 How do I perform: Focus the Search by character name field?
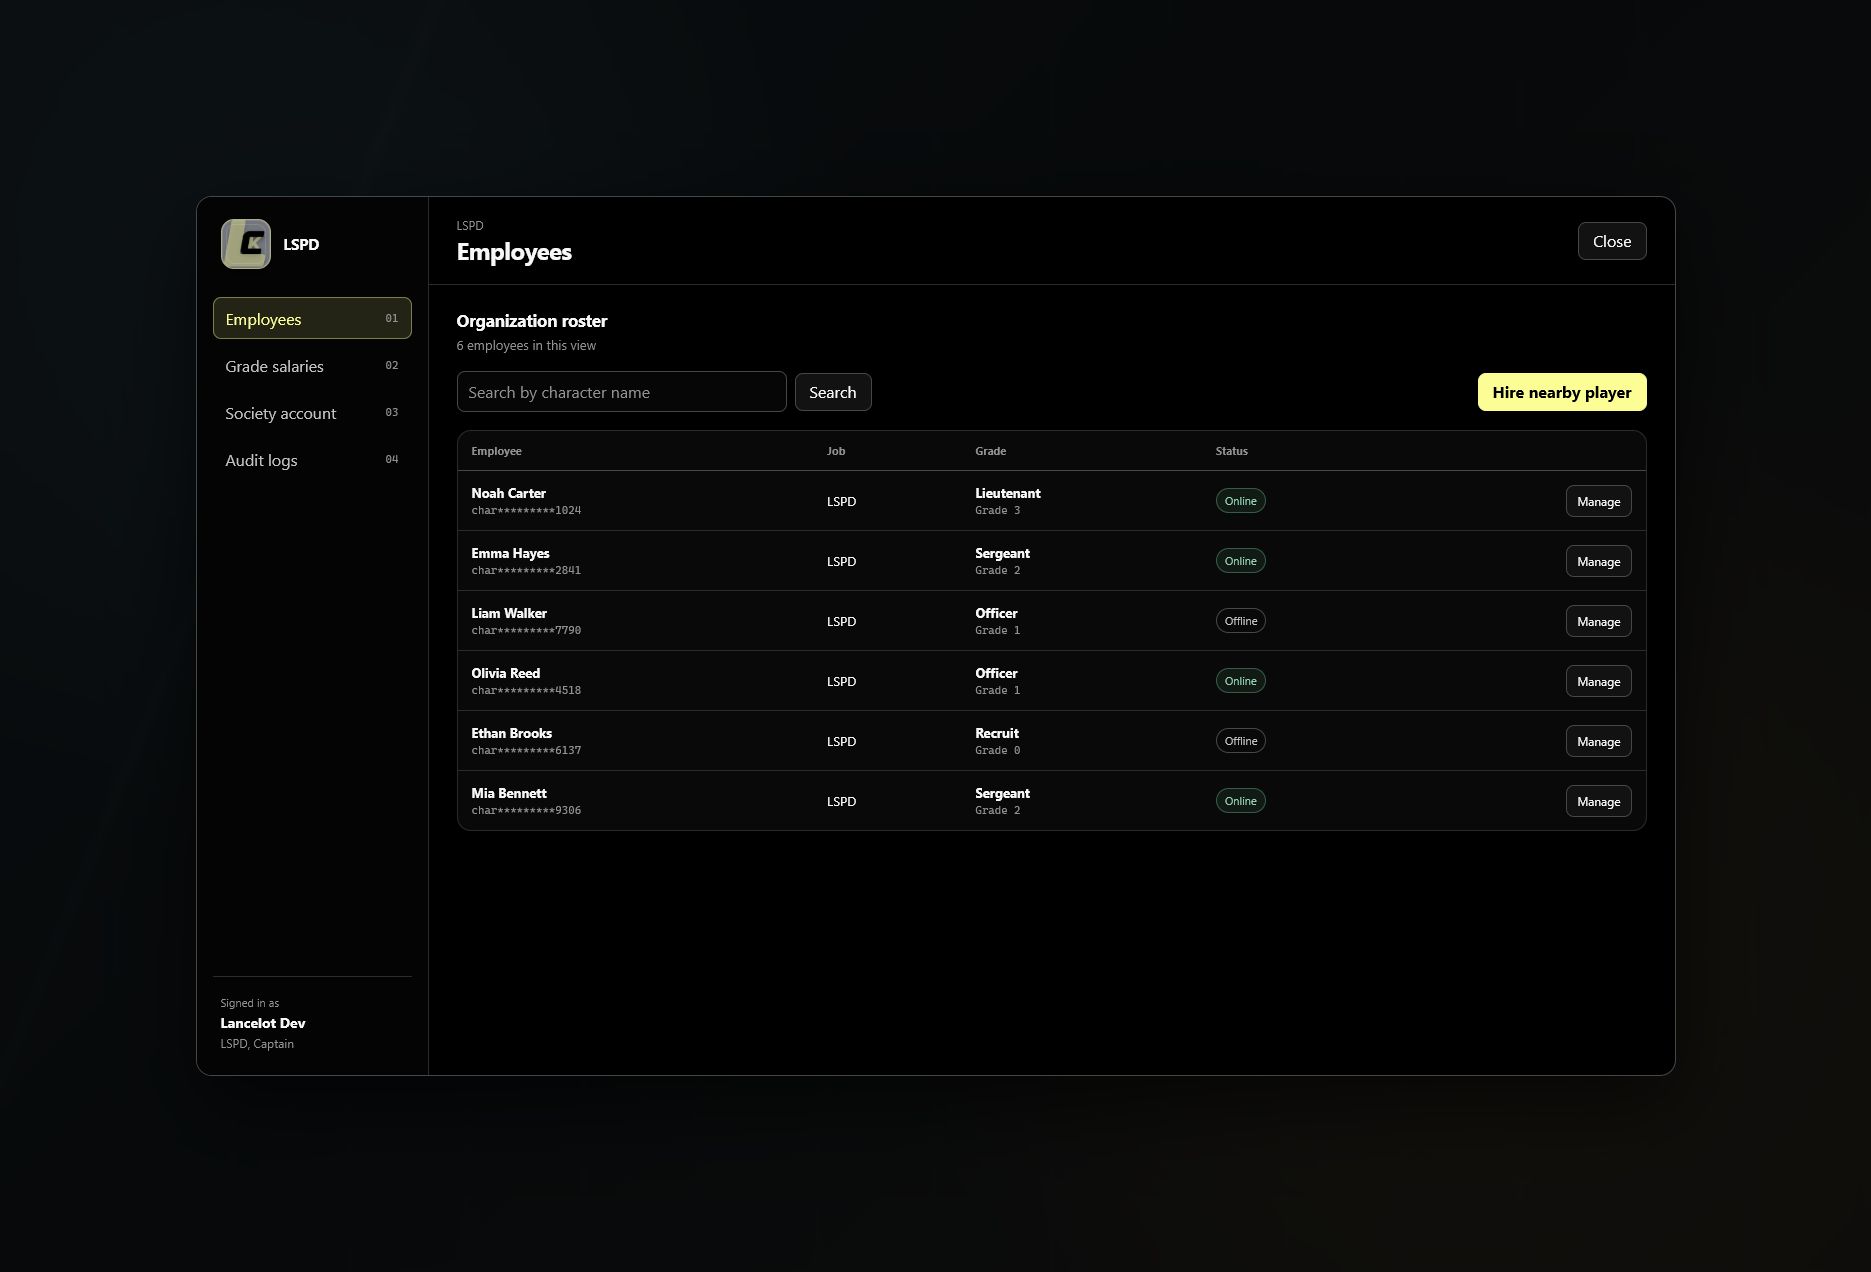(622, 392)
